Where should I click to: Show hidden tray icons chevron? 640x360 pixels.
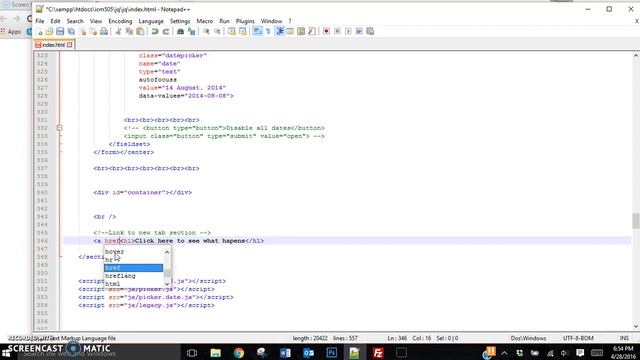pos(504,353)
